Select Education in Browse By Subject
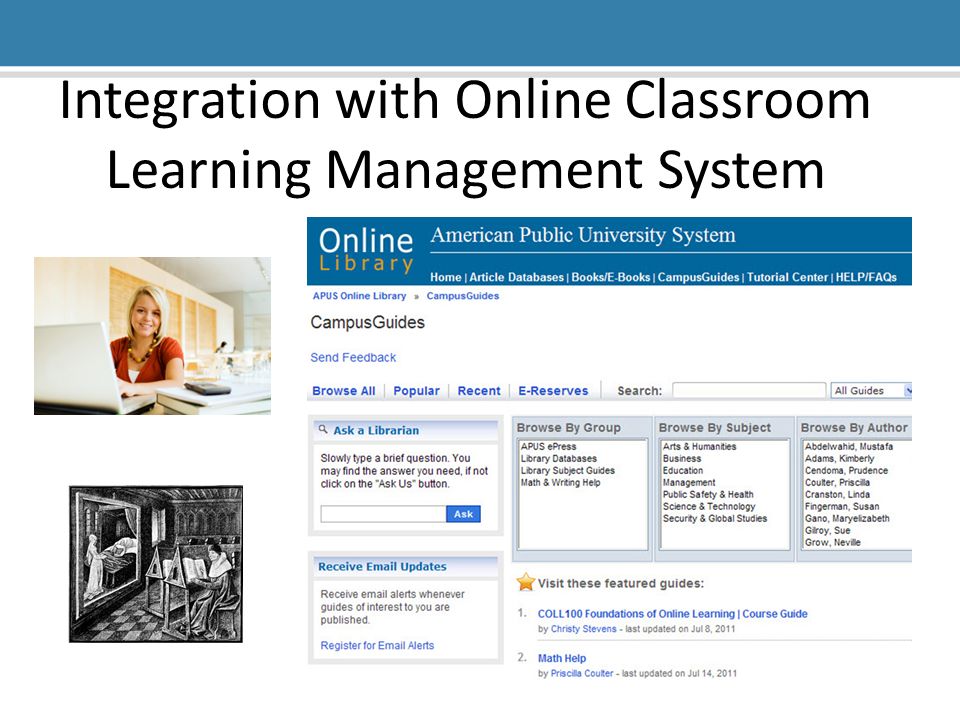 point(683,470)
